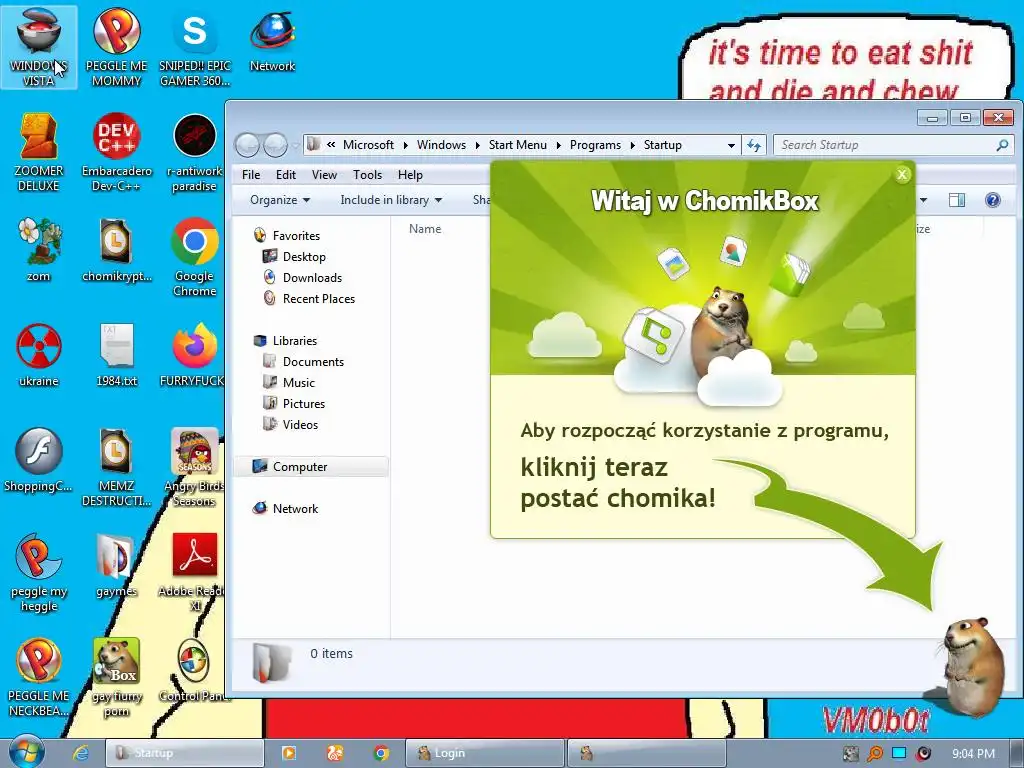
Task: Click the Explorer Forward arrow button
Action: pos(275,145)
